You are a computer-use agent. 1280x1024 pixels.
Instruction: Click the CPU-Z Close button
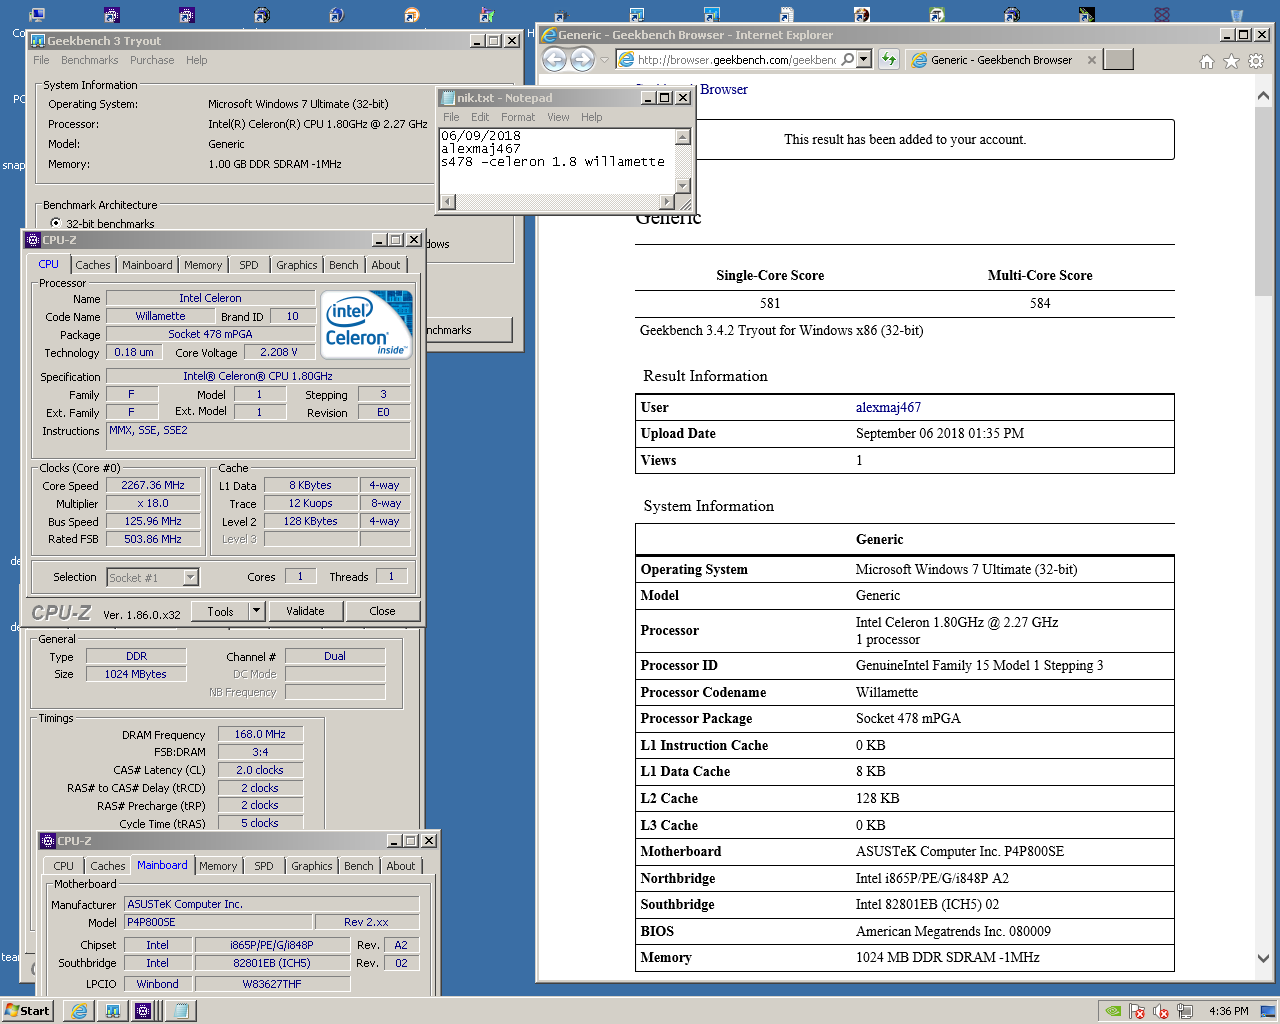click(382, 611)
